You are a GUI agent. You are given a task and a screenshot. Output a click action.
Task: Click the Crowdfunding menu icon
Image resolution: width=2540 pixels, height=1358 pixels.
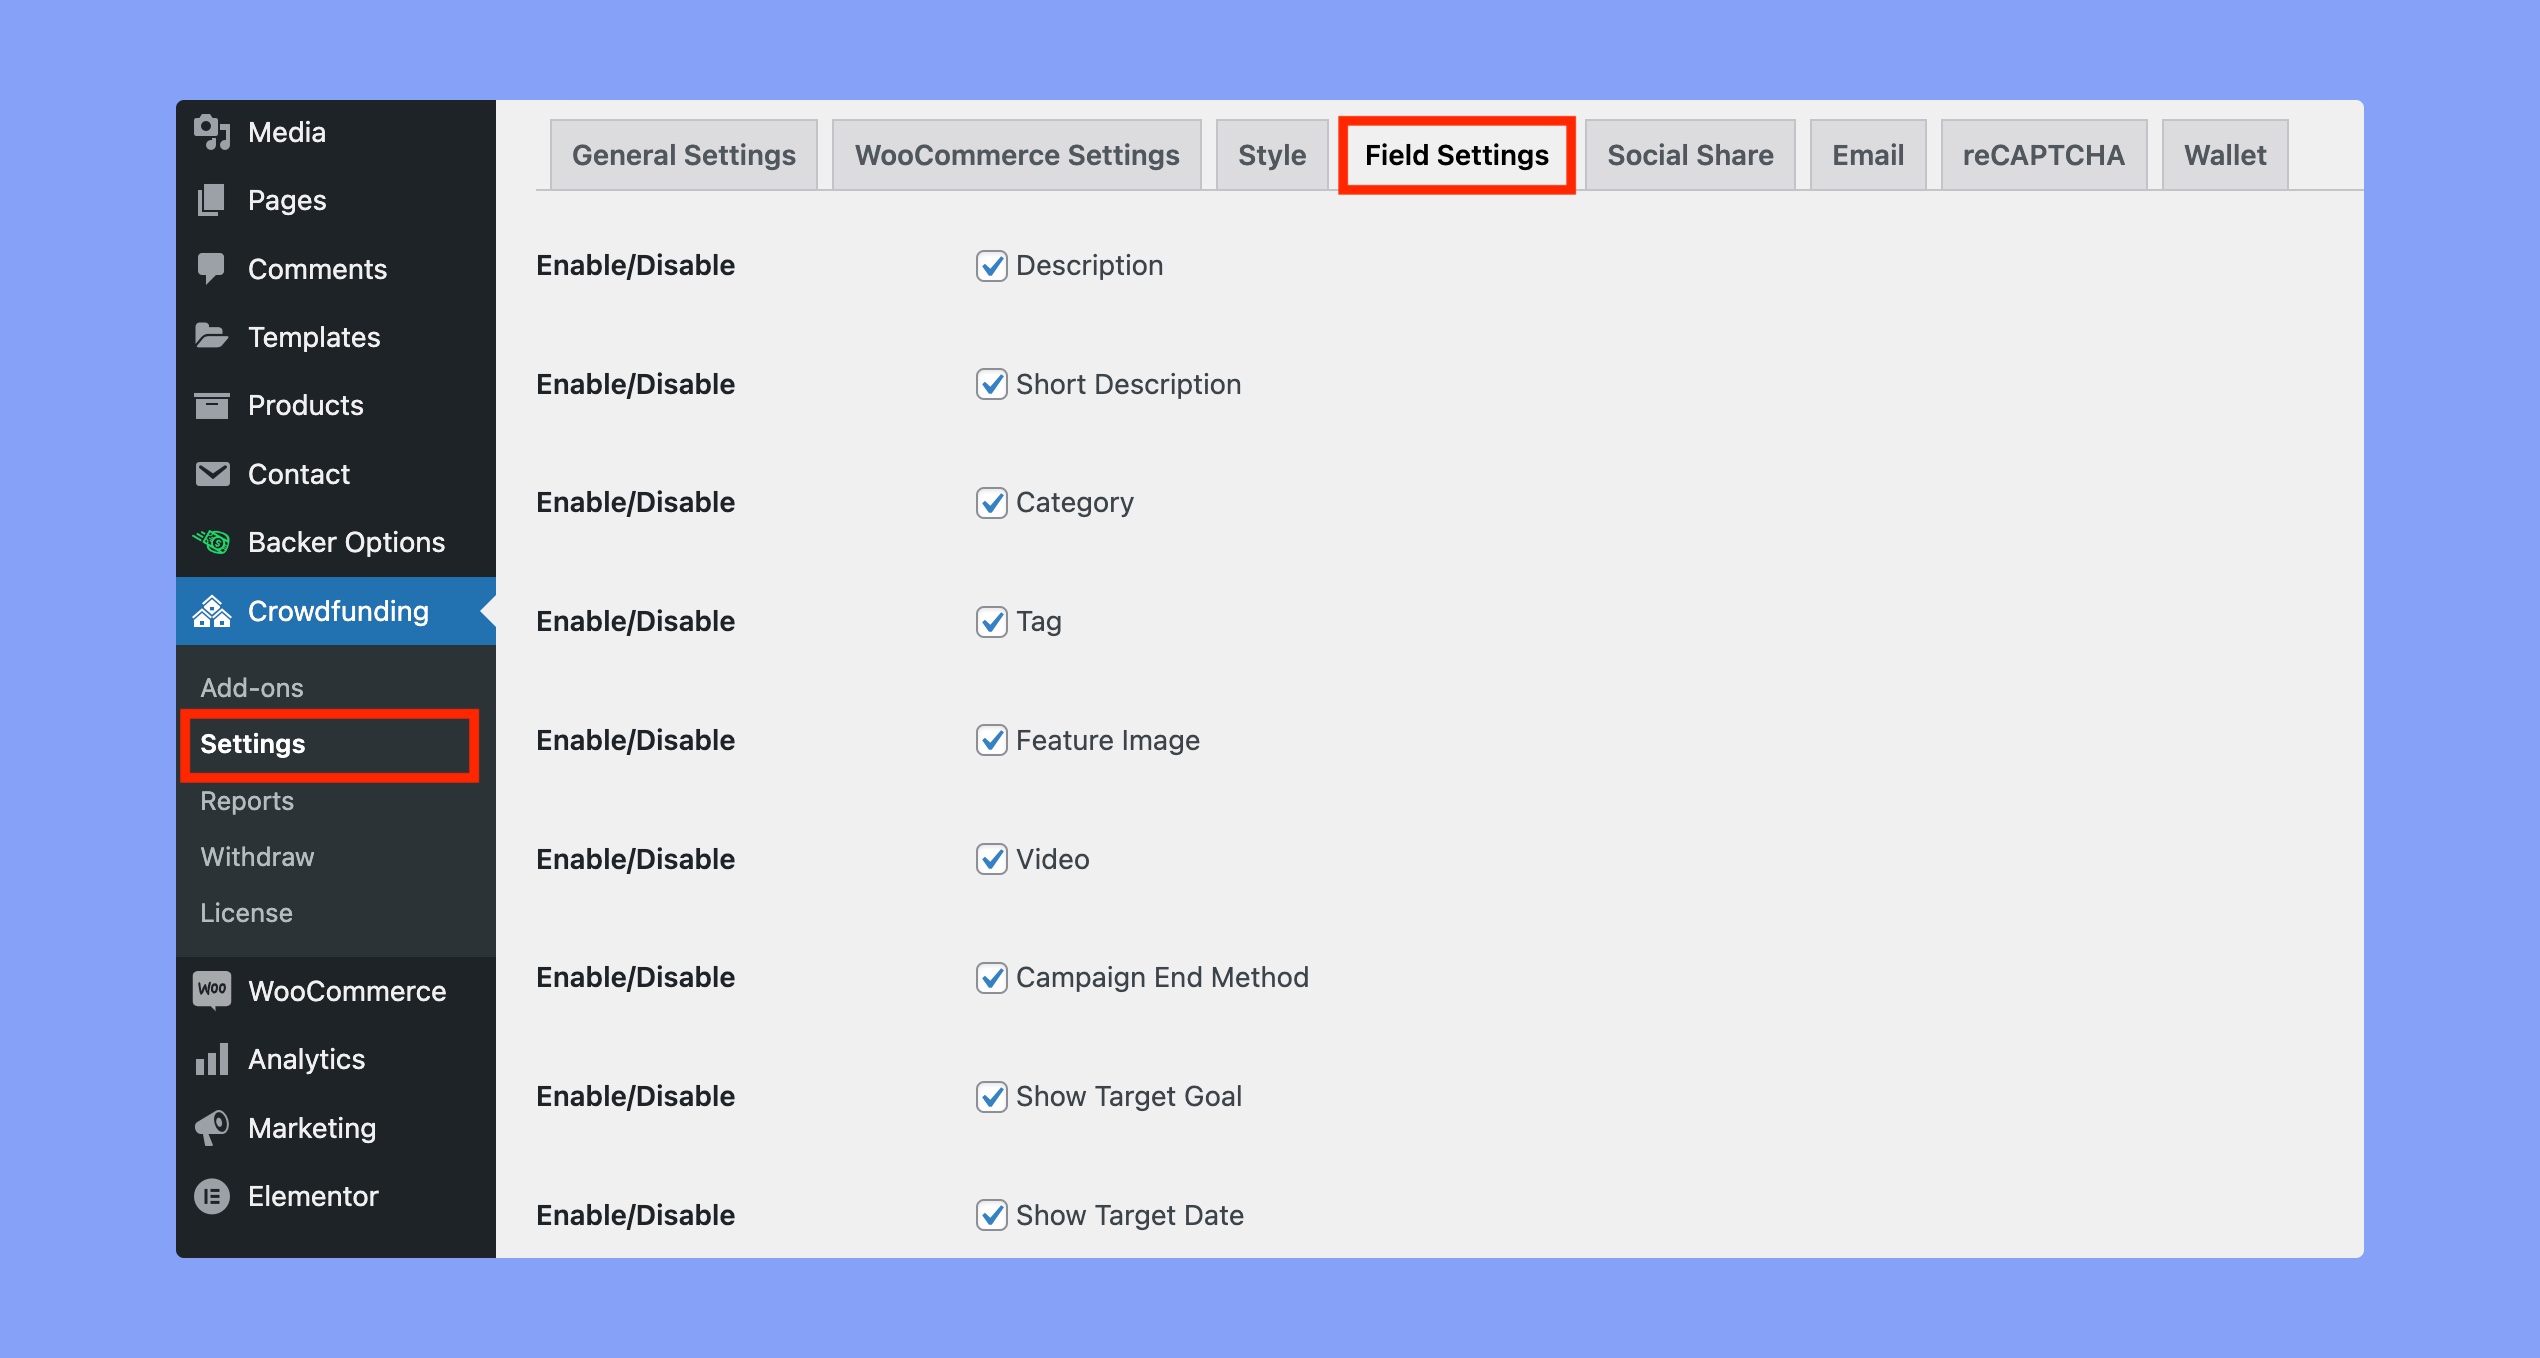click(x=213, y=610)
